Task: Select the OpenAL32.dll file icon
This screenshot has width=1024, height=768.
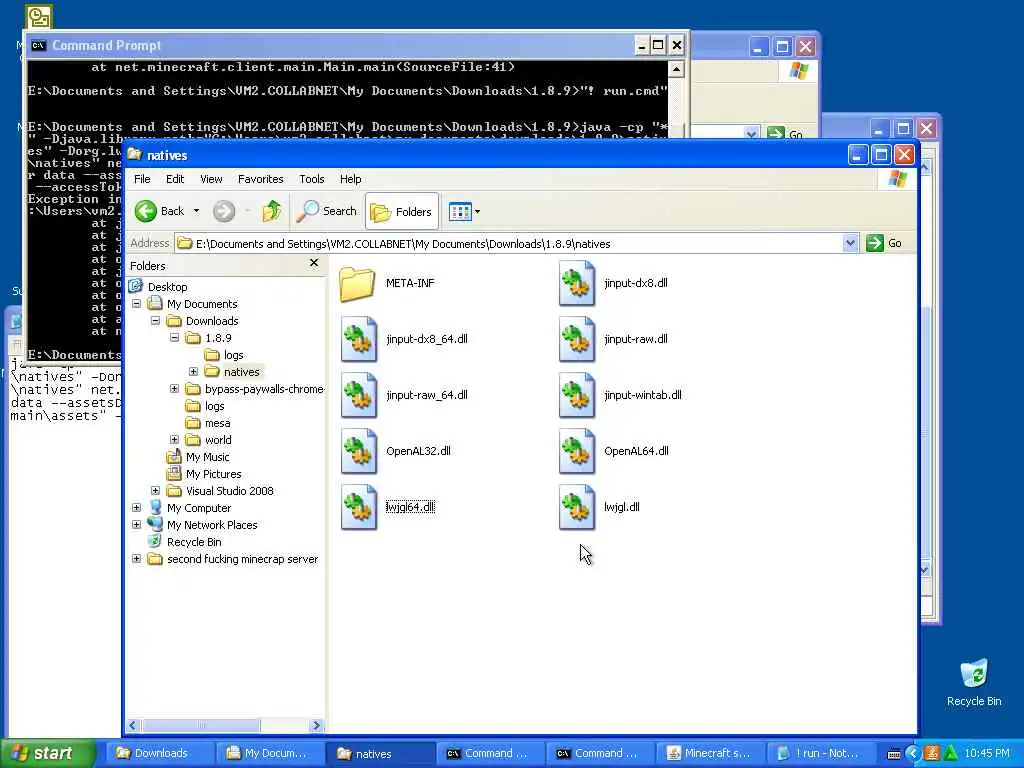Action: point(359,451)
